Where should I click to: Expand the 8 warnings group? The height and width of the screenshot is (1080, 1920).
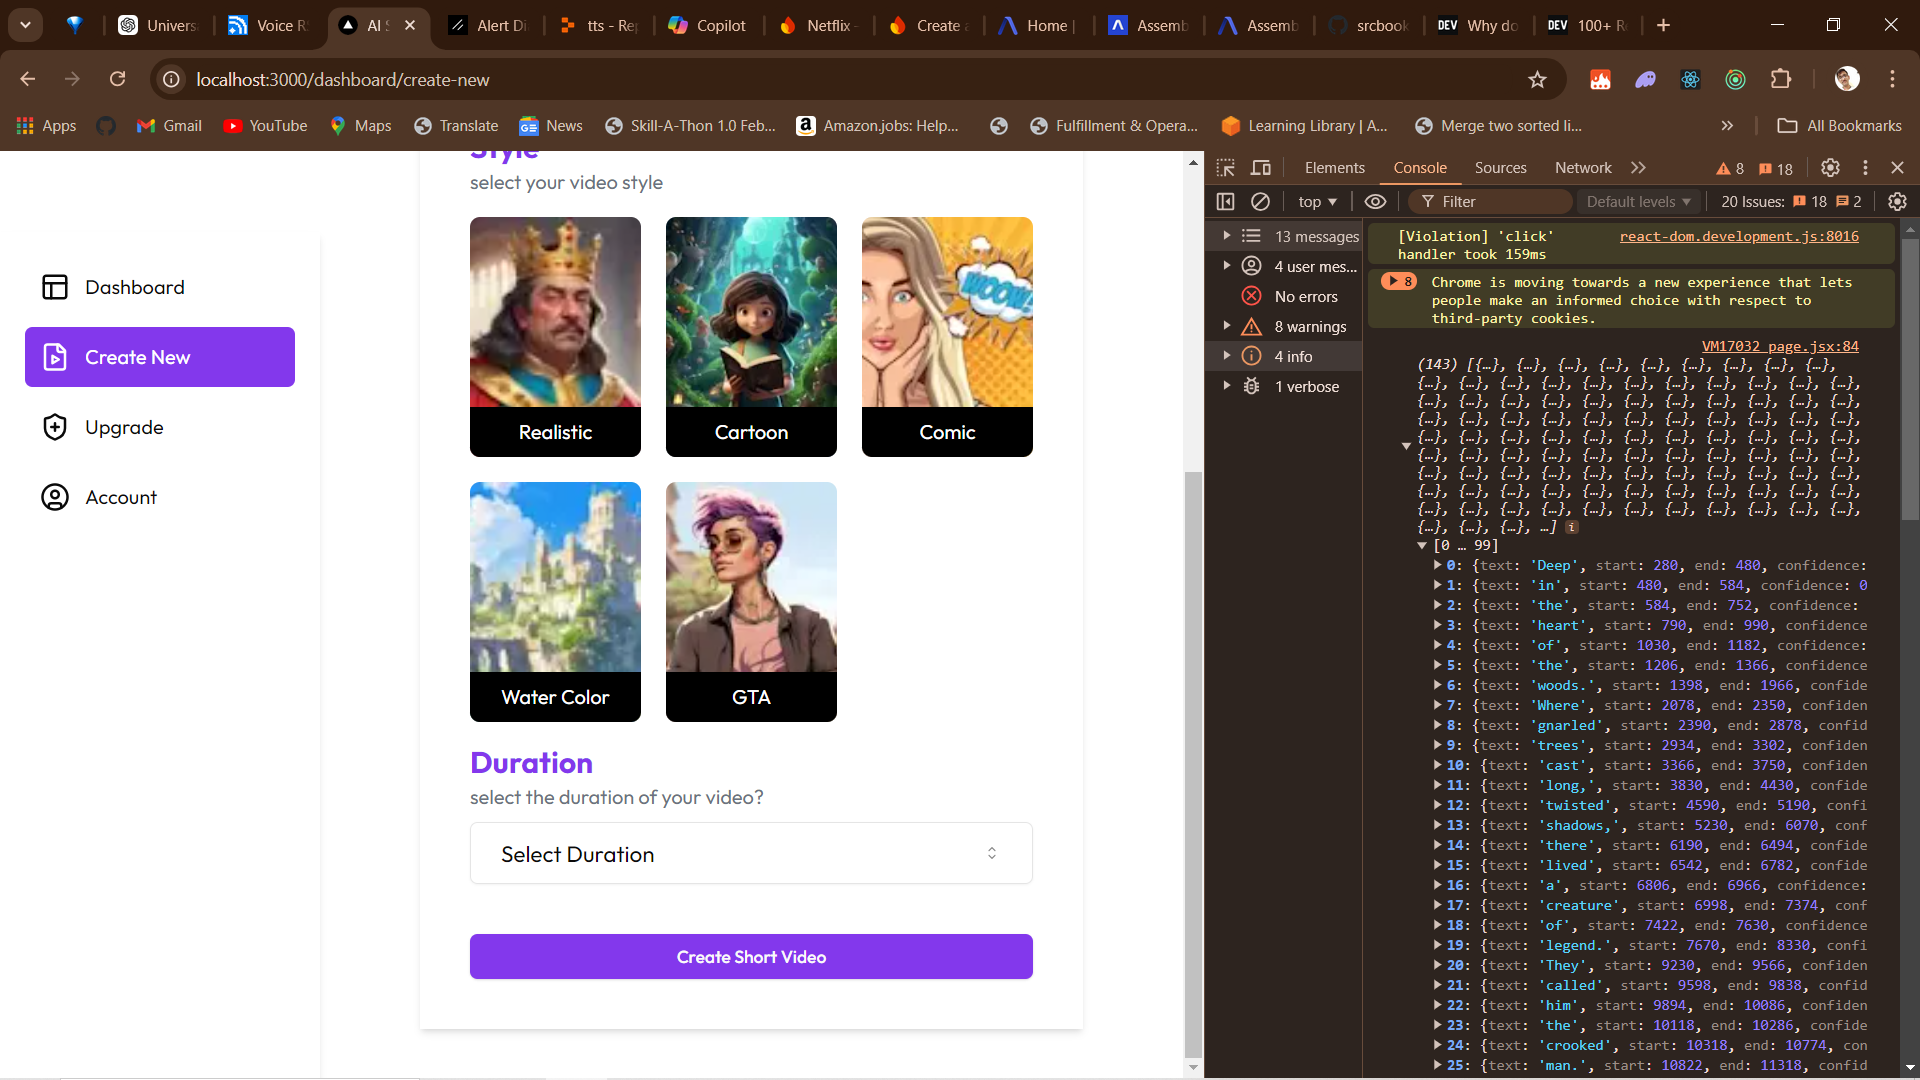tap(1227, 326)
